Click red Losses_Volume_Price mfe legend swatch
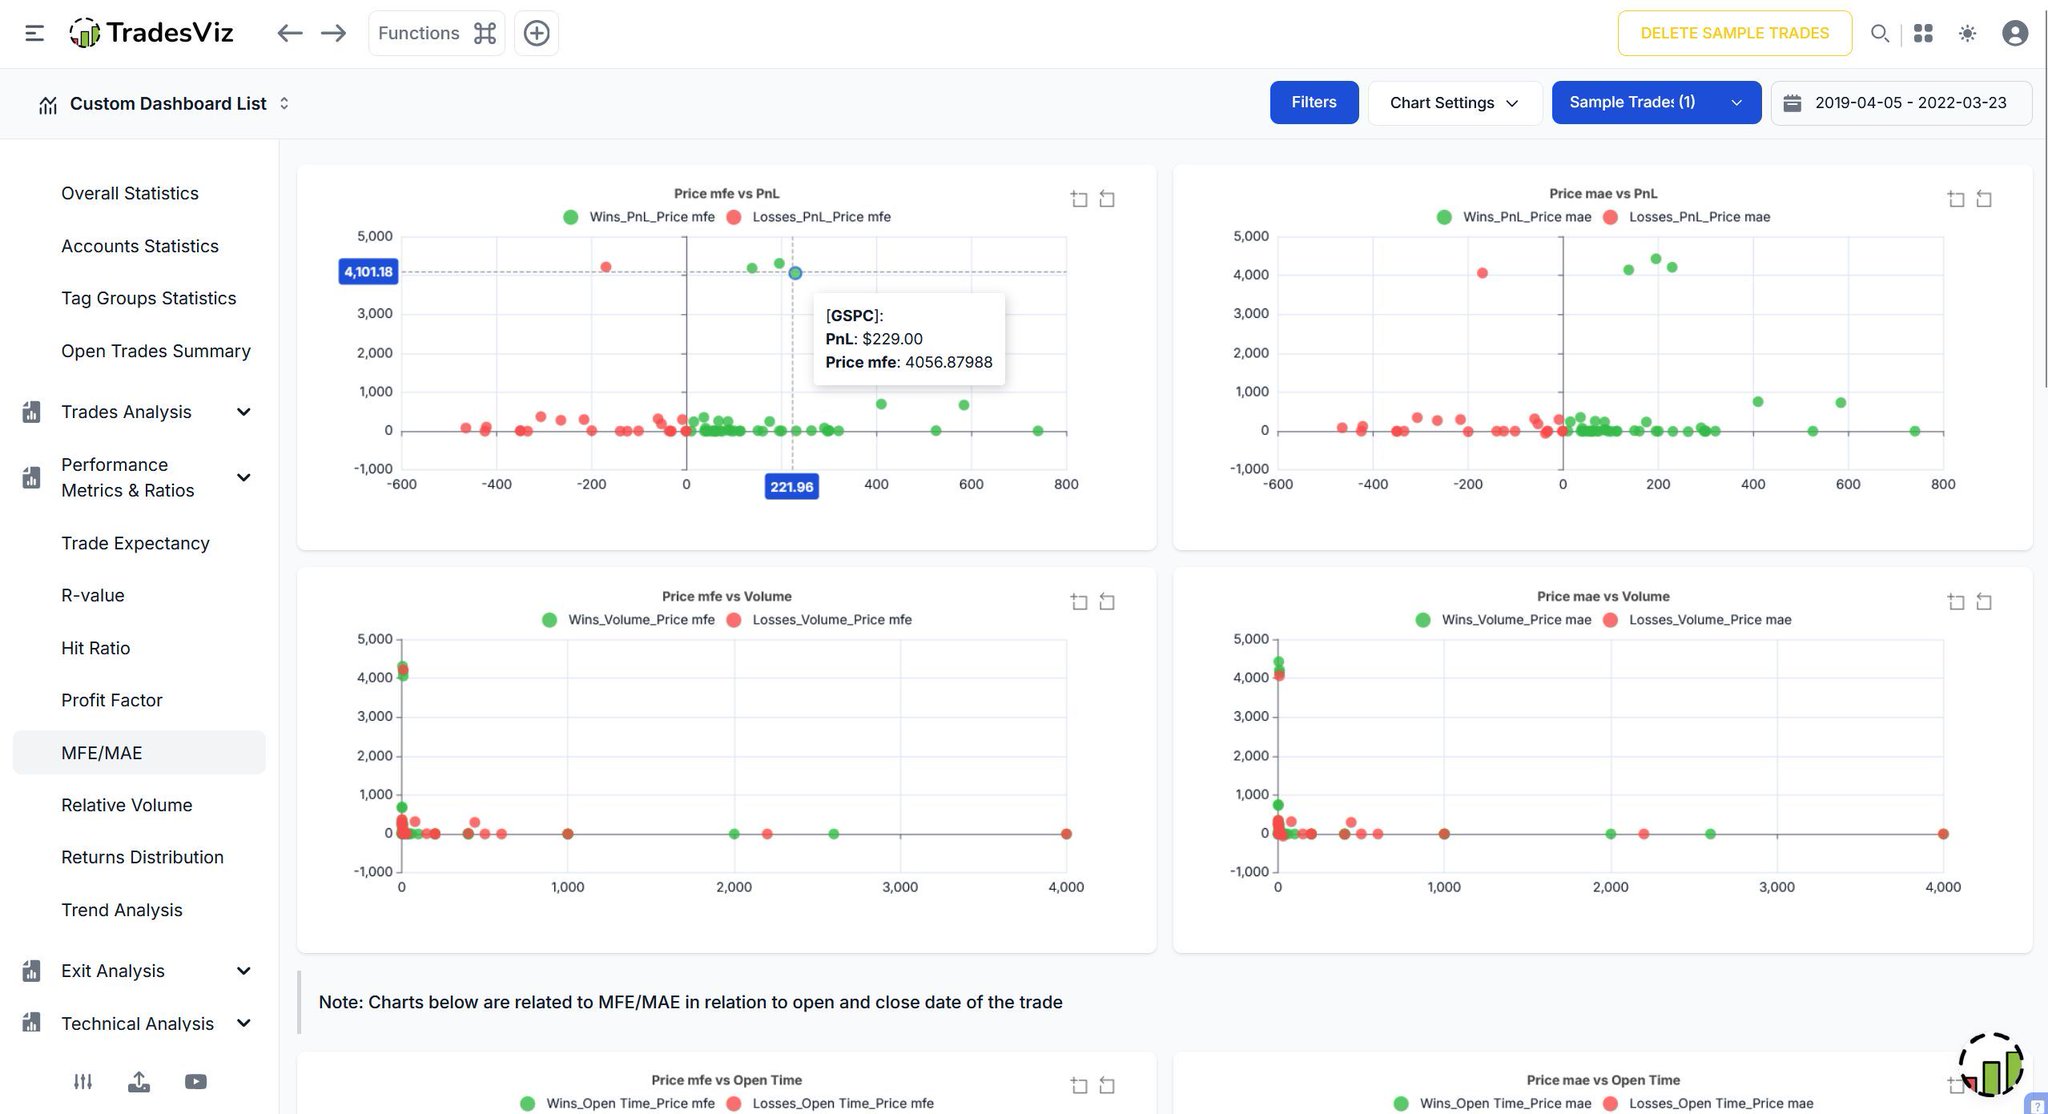The width and height of the screenshot is (2048, 1114). [734, 620]
